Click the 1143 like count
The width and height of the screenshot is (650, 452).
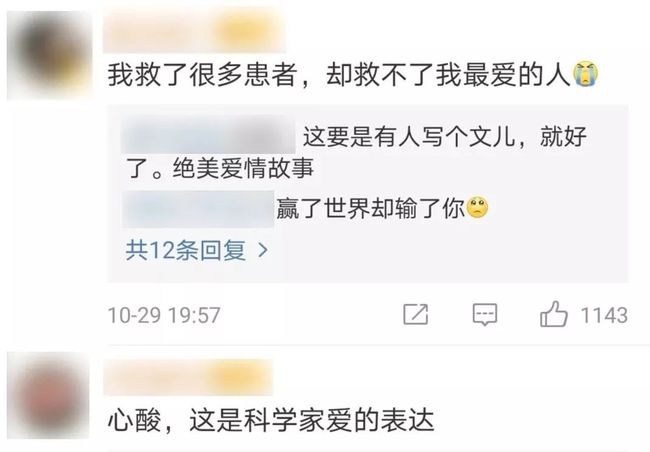pyautogui.click(x=604, y=315)
